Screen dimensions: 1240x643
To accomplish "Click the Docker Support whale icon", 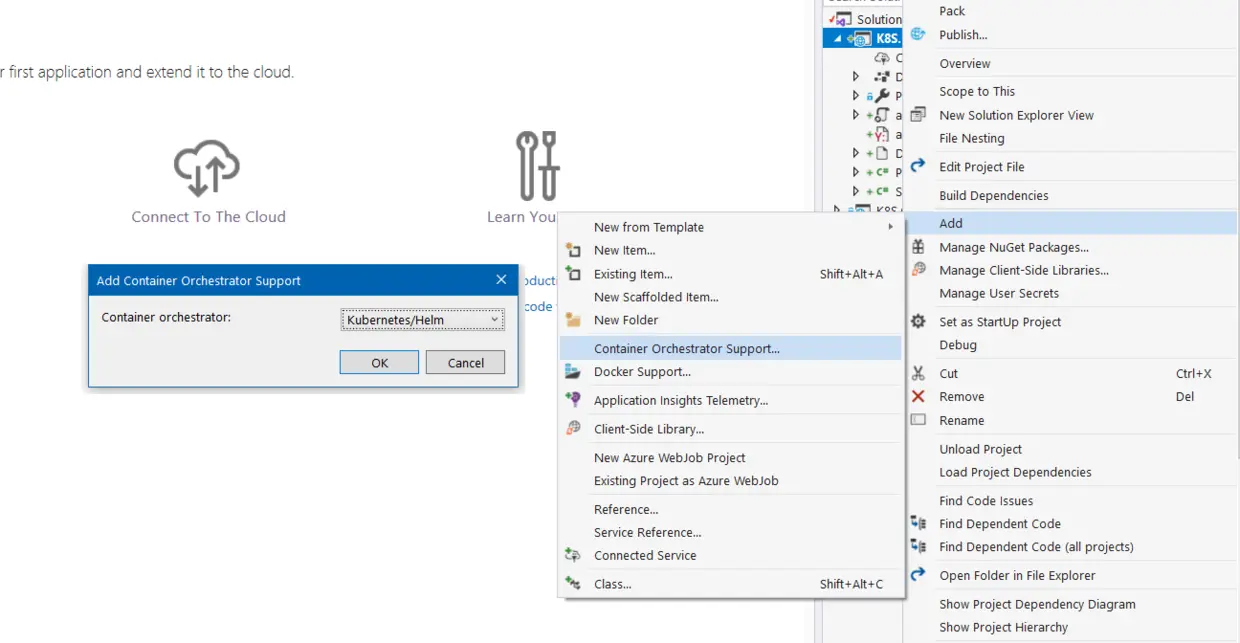I will pyautogui.click(x=573, y=371).
